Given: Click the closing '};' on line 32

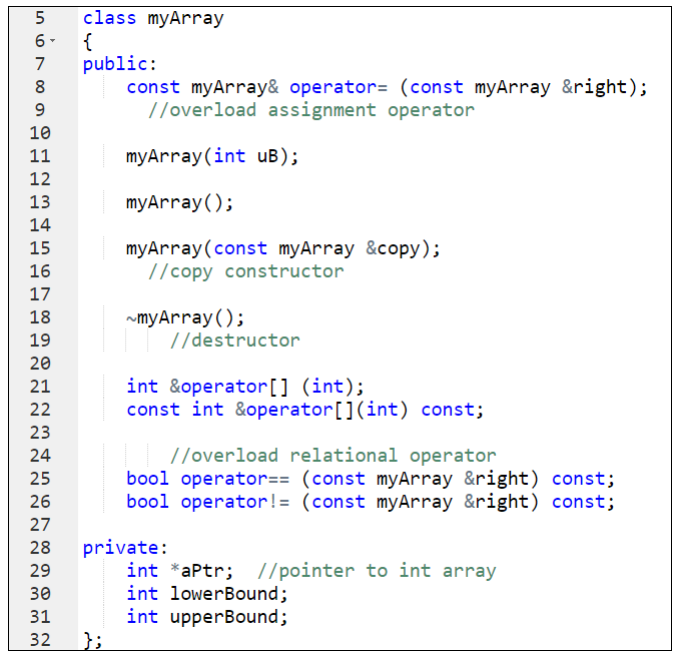Looking at the screenshot, I should point(93,640).
